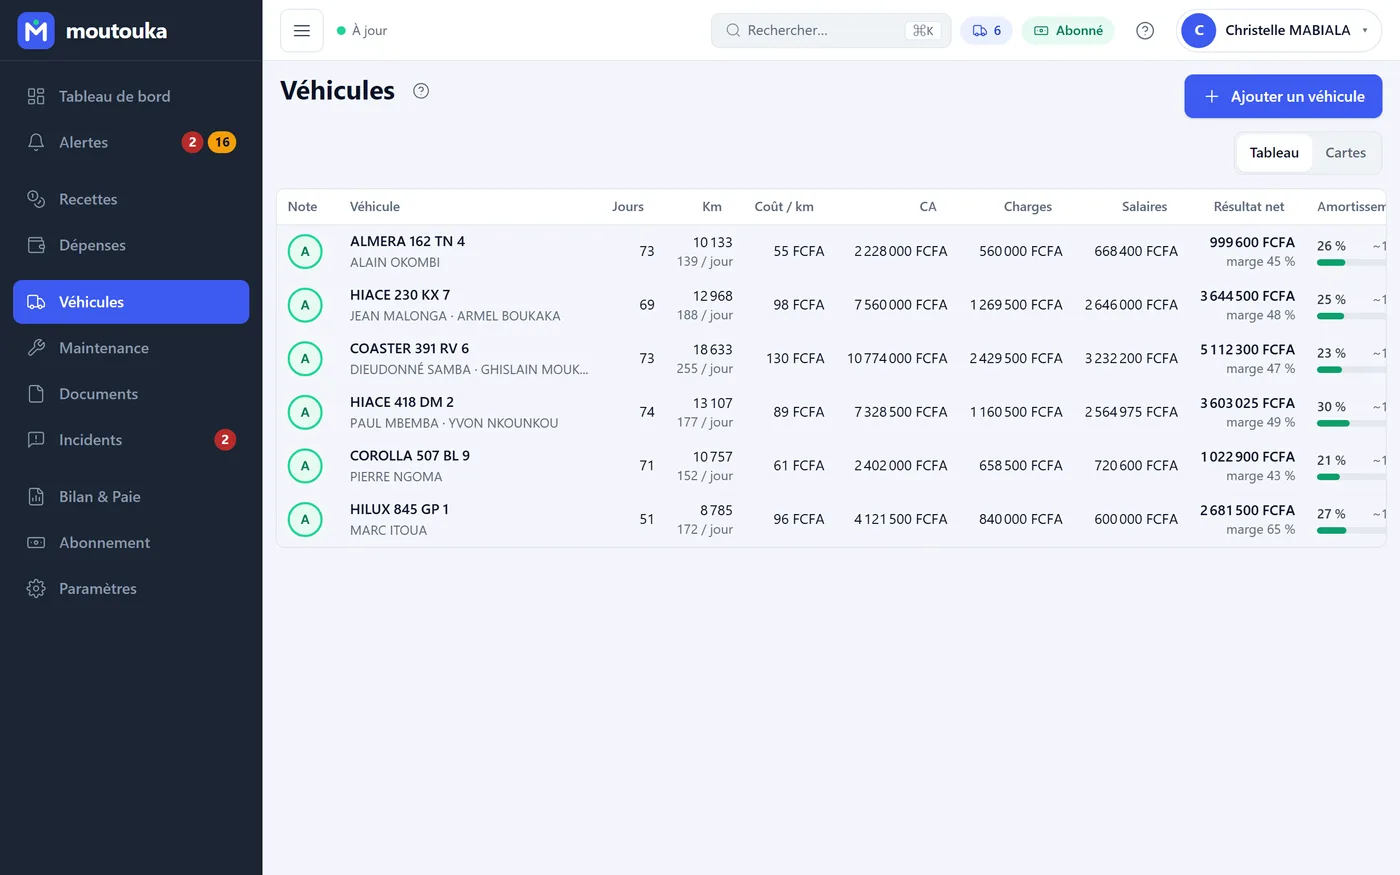1400x875 pixels.
Task: Click the help icon beside Véhicules title
Action: point(421,91)
